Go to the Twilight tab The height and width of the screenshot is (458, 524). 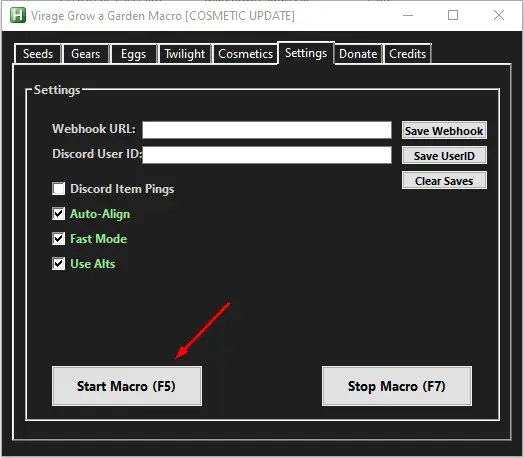click(x=185, y=54)
